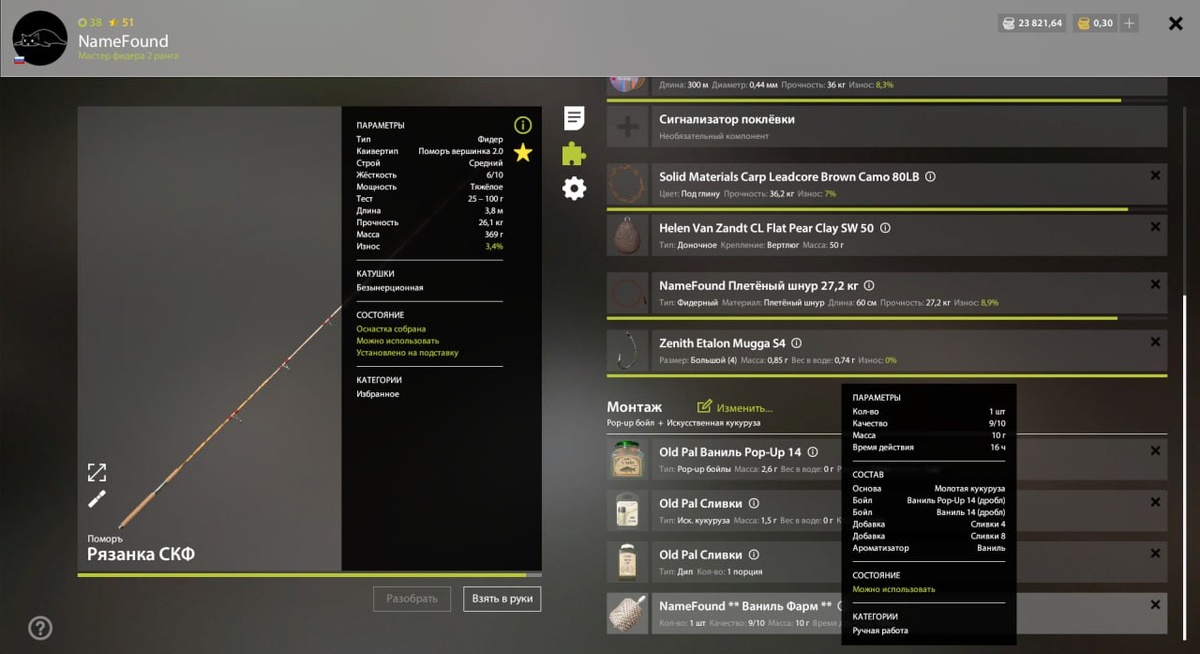
Task: Click the Old Pal Сливки corn jar thumbnail
Action: [x=628, y=510]
